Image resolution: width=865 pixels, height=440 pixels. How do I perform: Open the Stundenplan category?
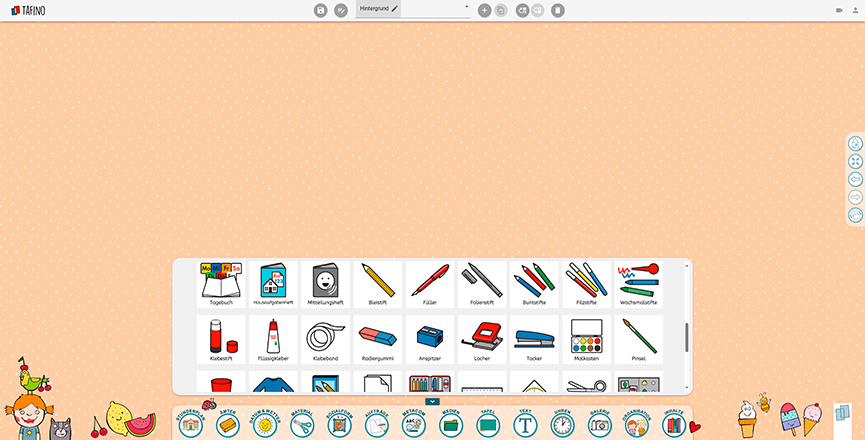[x=189, y=424]
